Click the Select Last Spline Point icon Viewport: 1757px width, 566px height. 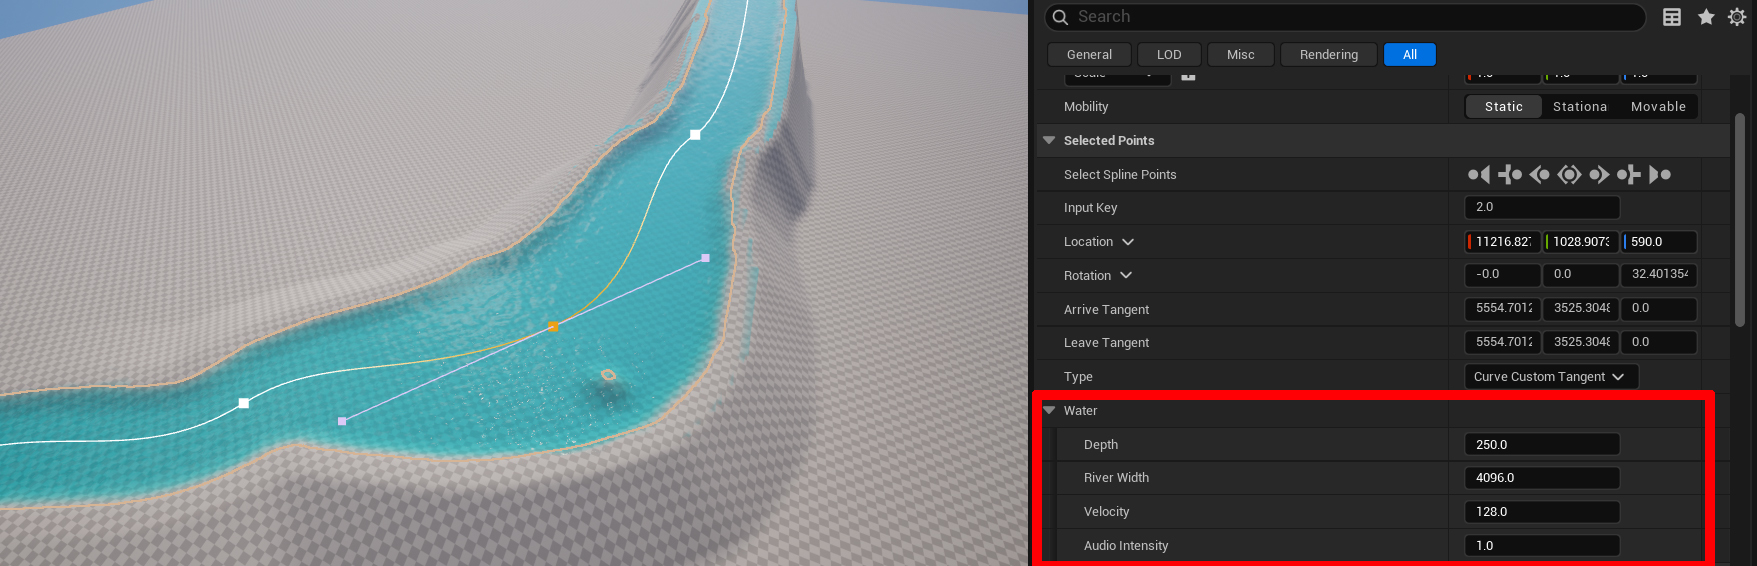(x=1659, y=175)
